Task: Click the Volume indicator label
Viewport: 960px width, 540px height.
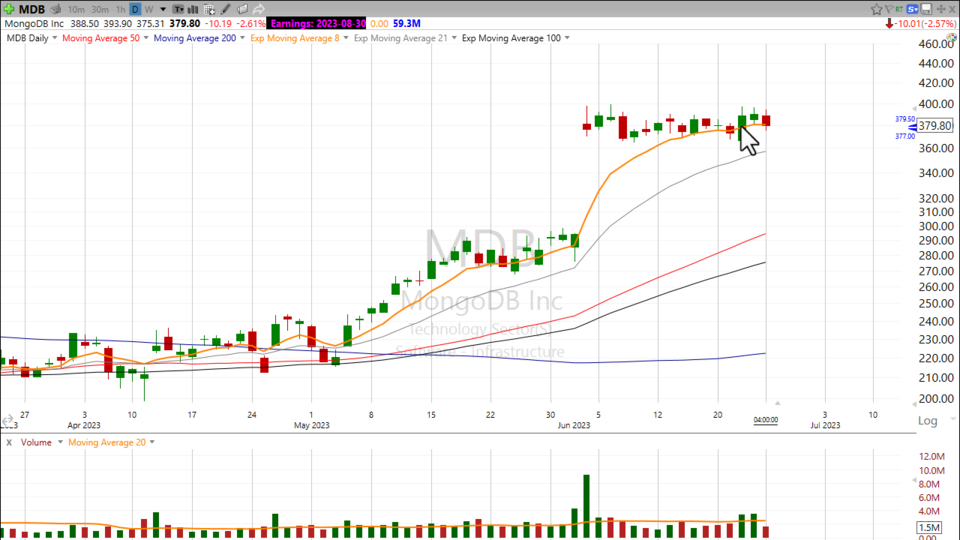Action: pos(36,442)
